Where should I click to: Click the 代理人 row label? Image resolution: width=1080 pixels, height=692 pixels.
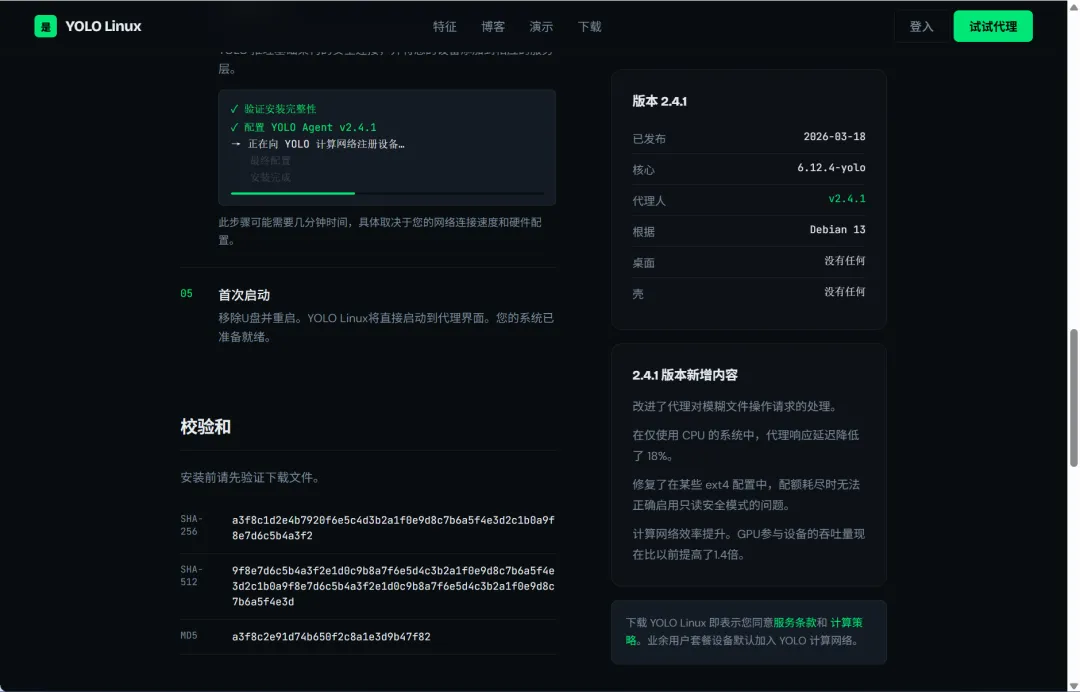[649, 200]
